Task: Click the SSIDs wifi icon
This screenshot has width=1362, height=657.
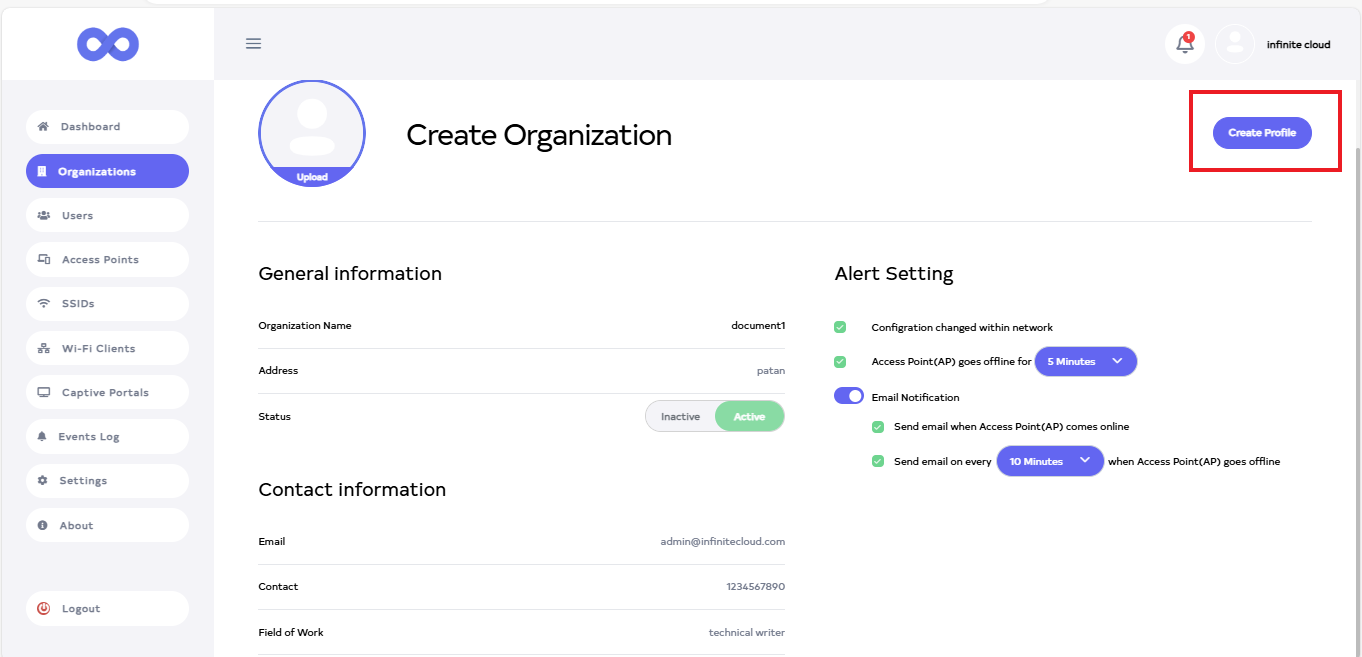Action: coord(44,304)
